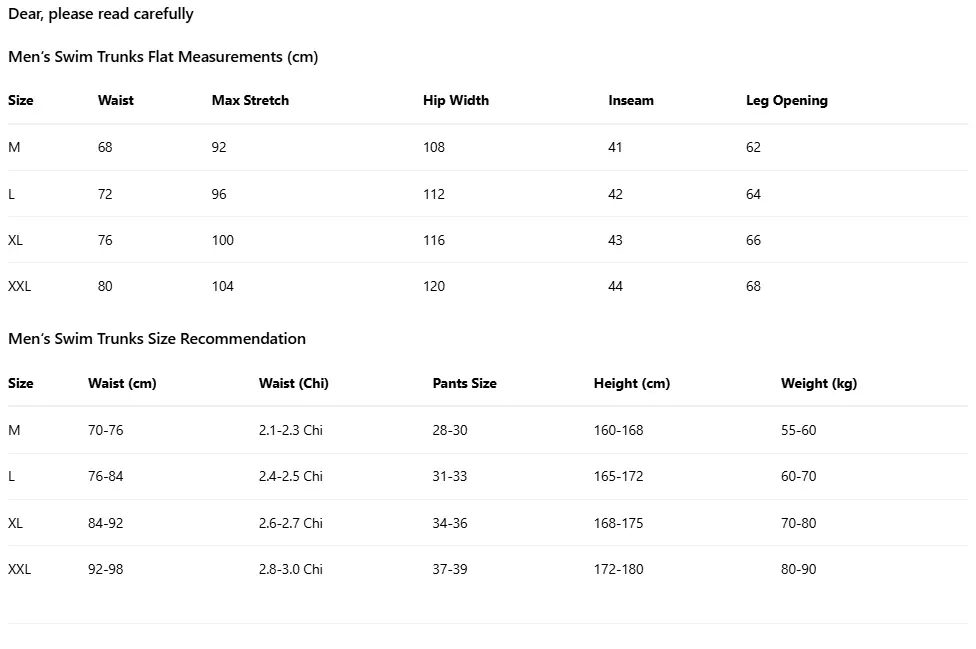Image resolution: width=976 pixels, height=649 pixels.
Task: Click the 'Weight (kg)' column header
Action: tap(819, 383)
